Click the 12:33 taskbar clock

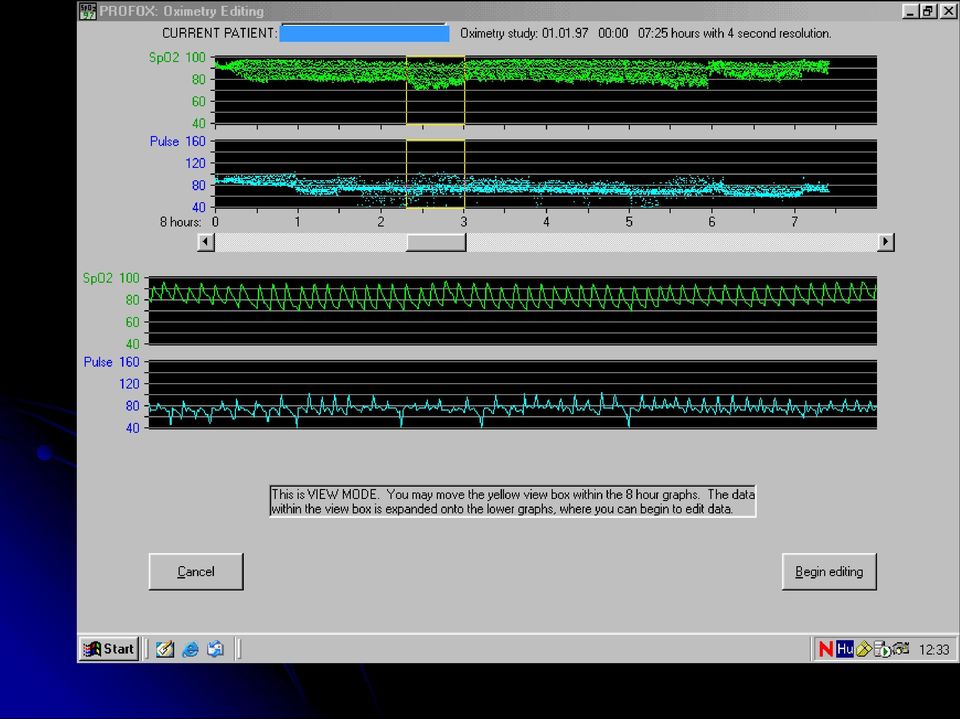pyautogui.click(x=934, y=649)
